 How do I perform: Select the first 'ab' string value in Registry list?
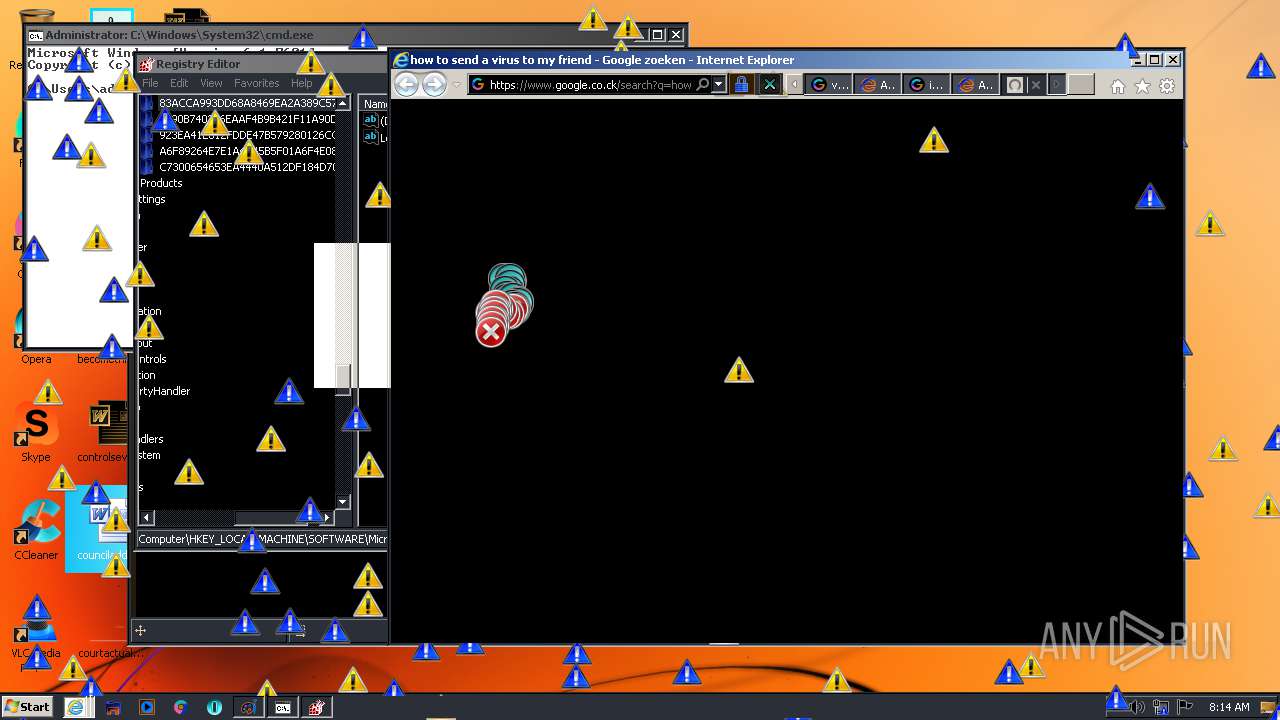click(x=371, y=120)
